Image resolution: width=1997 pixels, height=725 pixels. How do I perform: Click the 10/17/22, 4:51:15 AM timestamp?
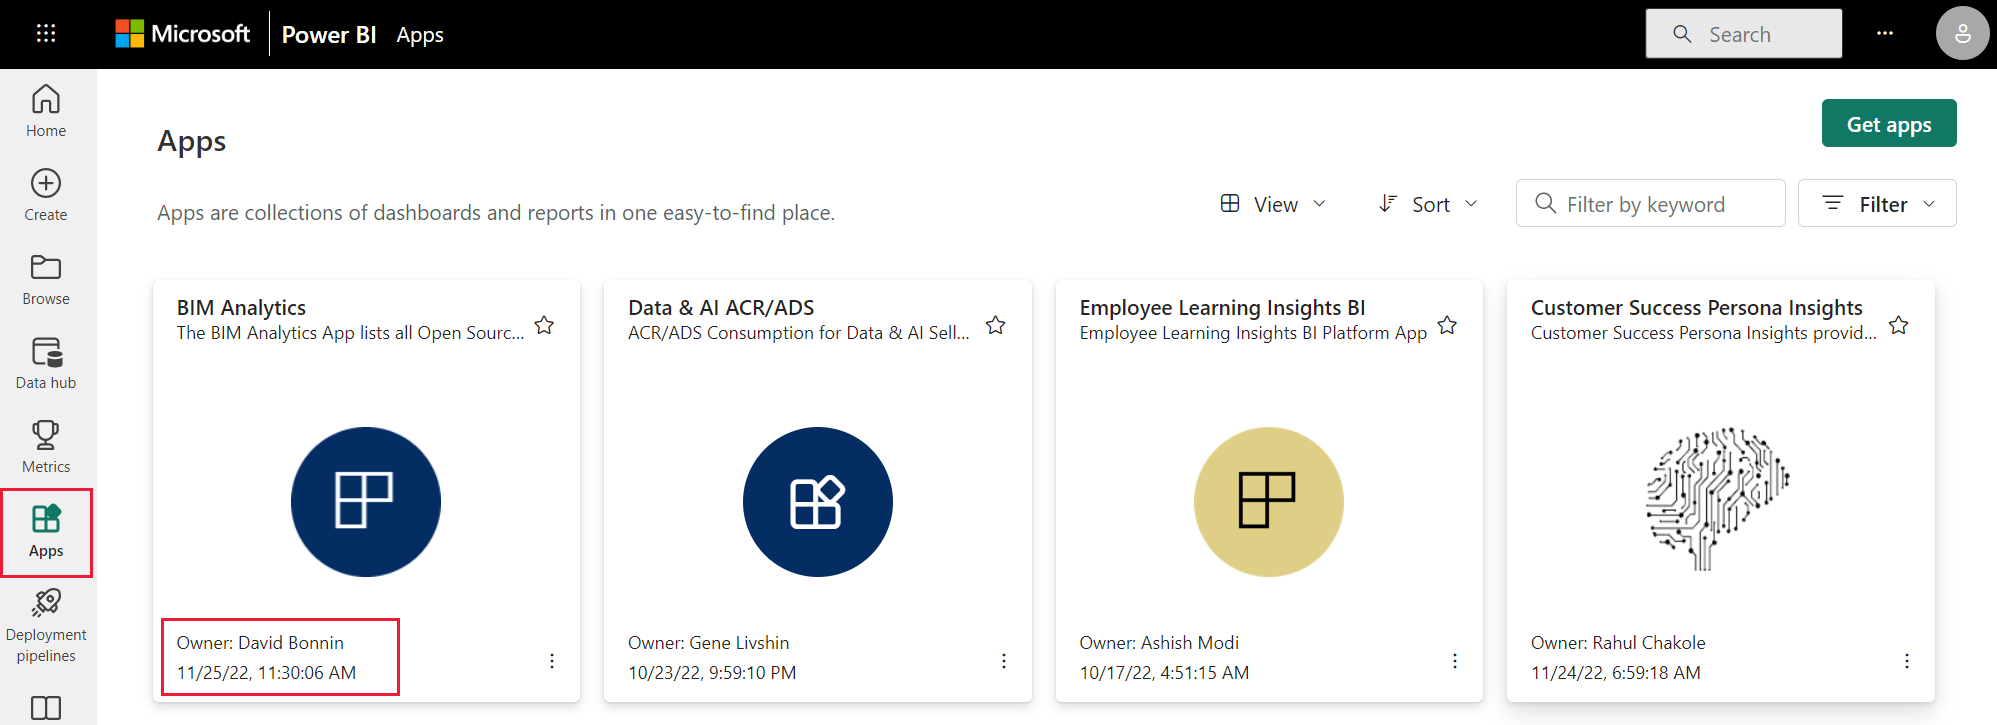(x=1164, y=673)
